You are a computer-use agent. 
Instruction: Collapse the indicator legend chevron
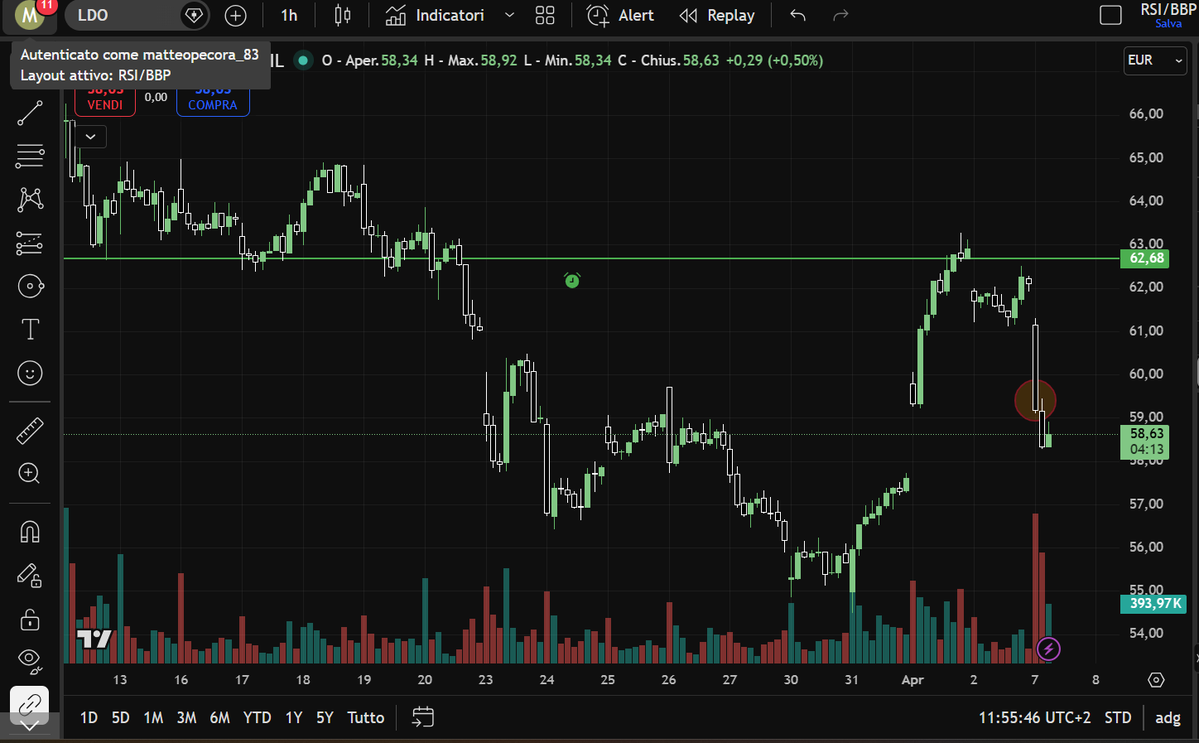(x=90, y=137)
